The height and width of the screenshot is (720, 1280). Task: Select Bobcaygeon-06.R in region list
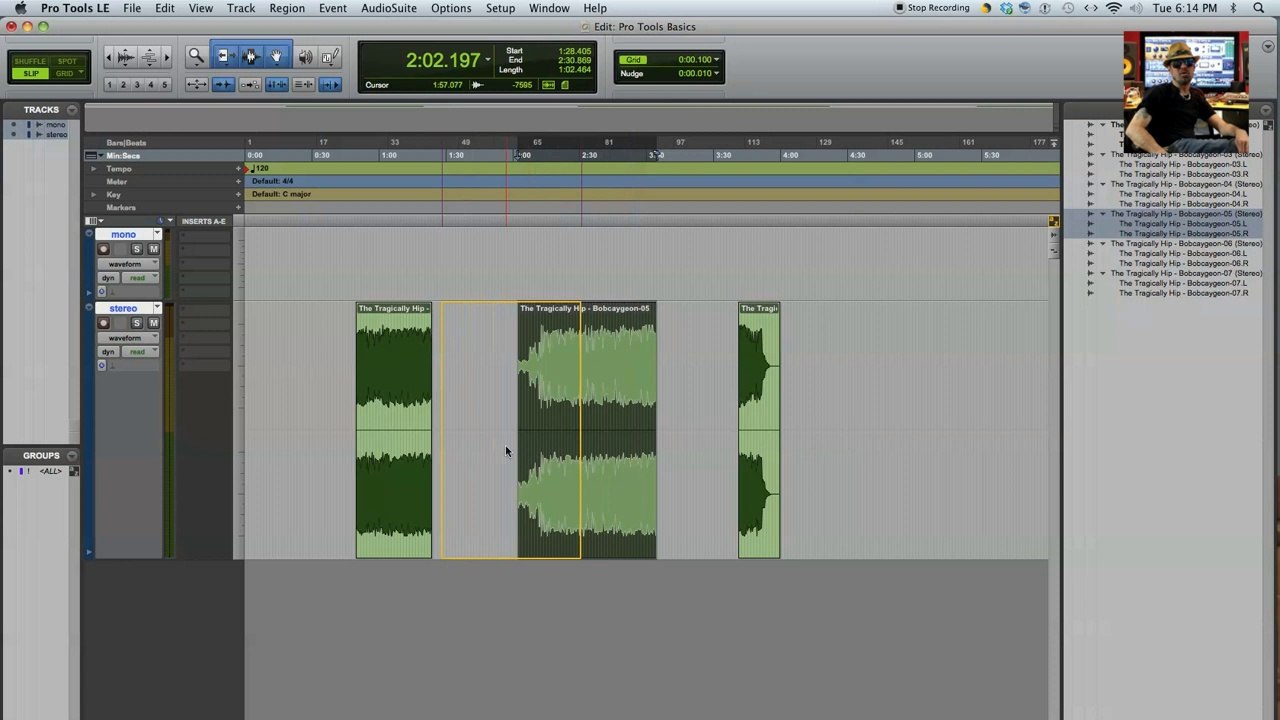pyautogui.click(x=1183, y=263)
